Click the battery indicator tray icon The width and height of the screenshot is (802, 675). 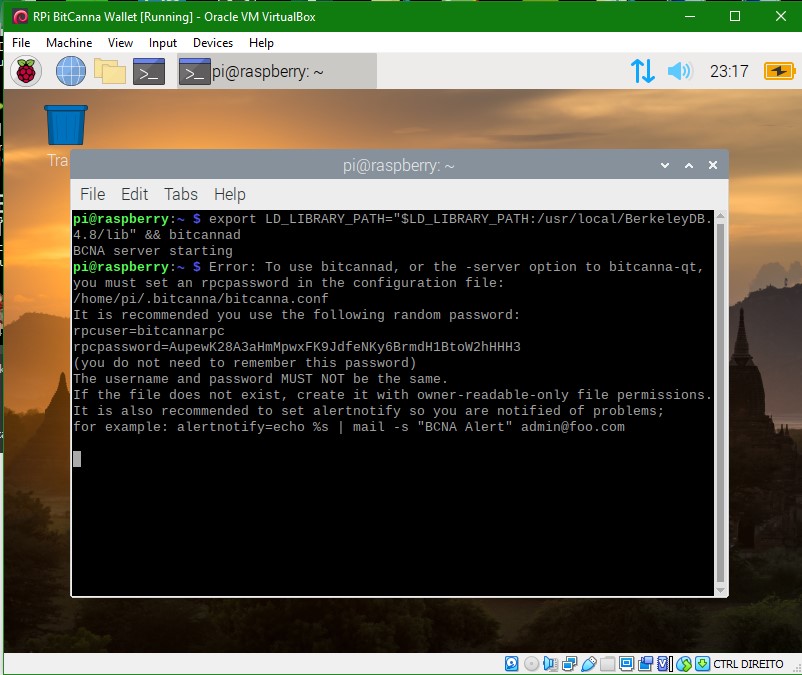pyautogui.click(x=779, y=71)
